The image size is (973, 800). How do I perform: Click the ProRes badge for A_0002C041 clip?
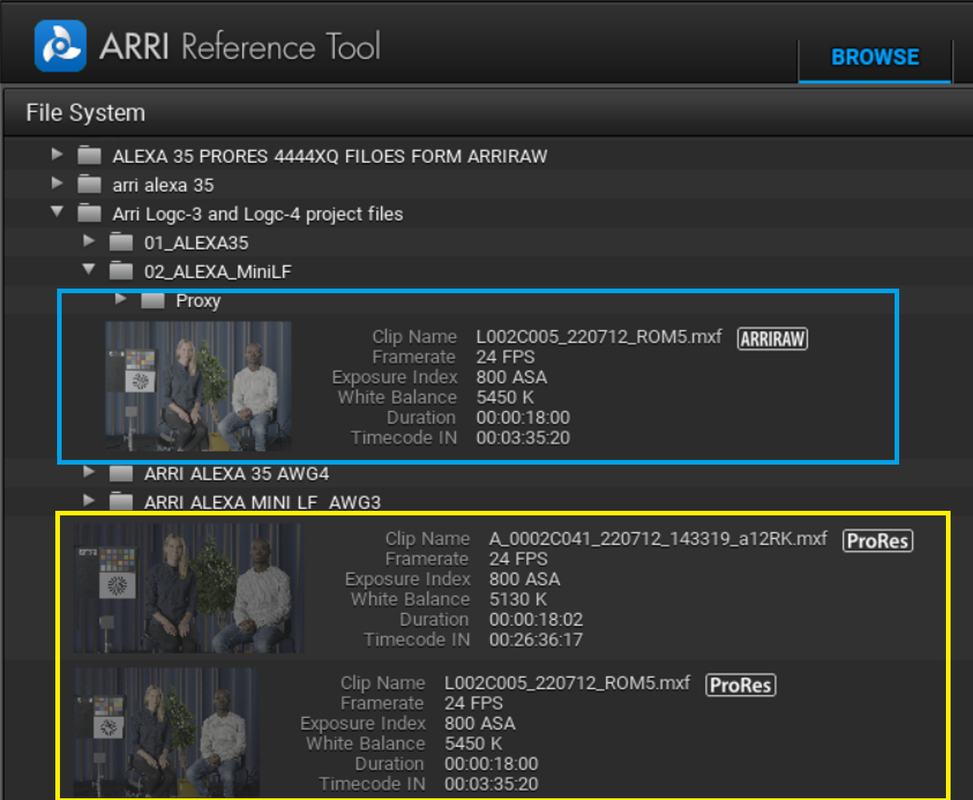pos(877,541)
